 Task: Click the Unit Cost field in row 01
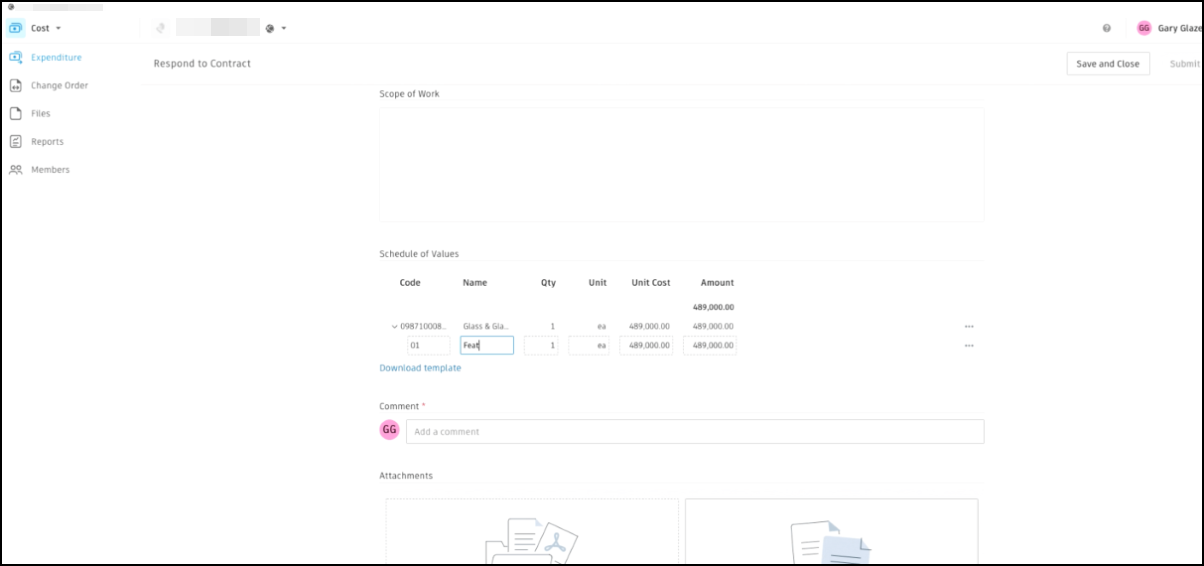(x=646, y=345)
